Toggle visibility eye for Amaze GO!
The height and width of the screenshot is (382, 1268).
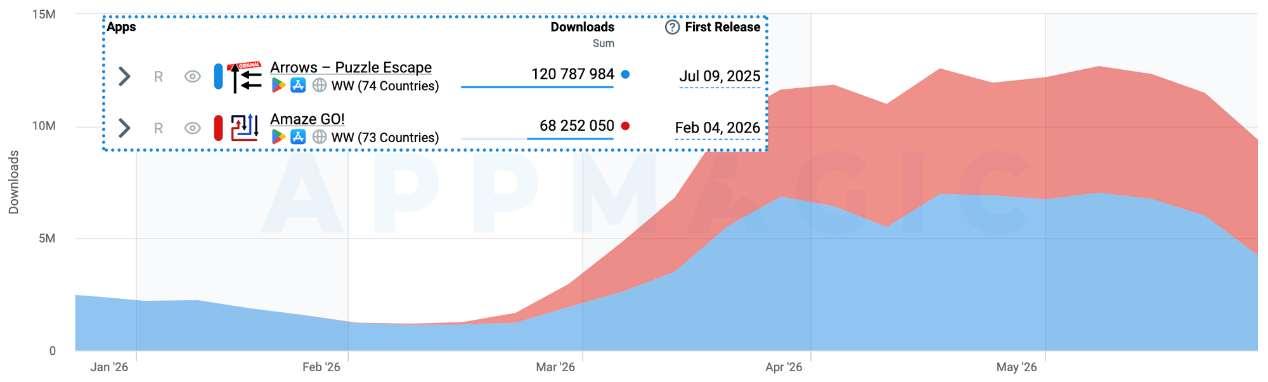193,127
